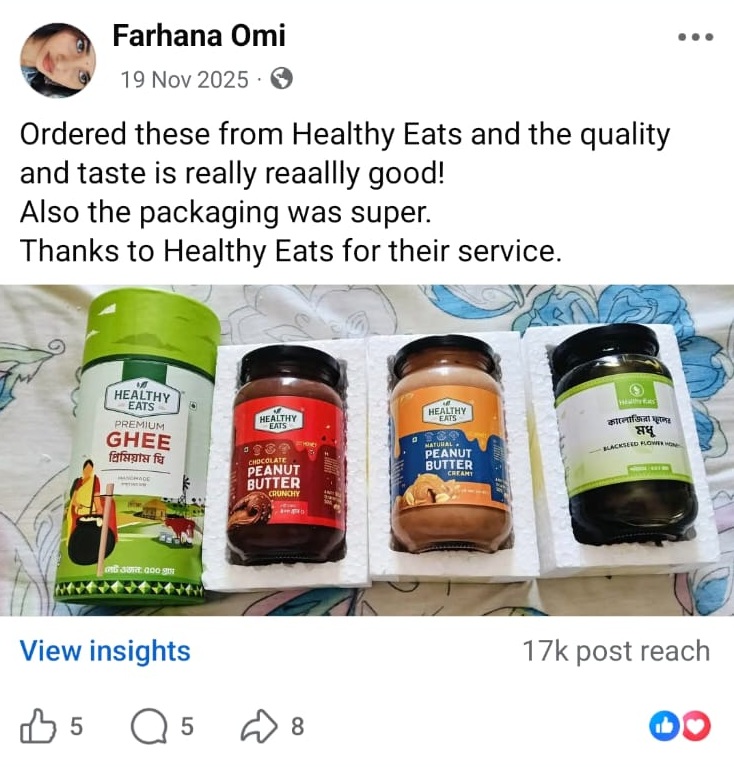Click the public globe privacy icon

(282, 79)
